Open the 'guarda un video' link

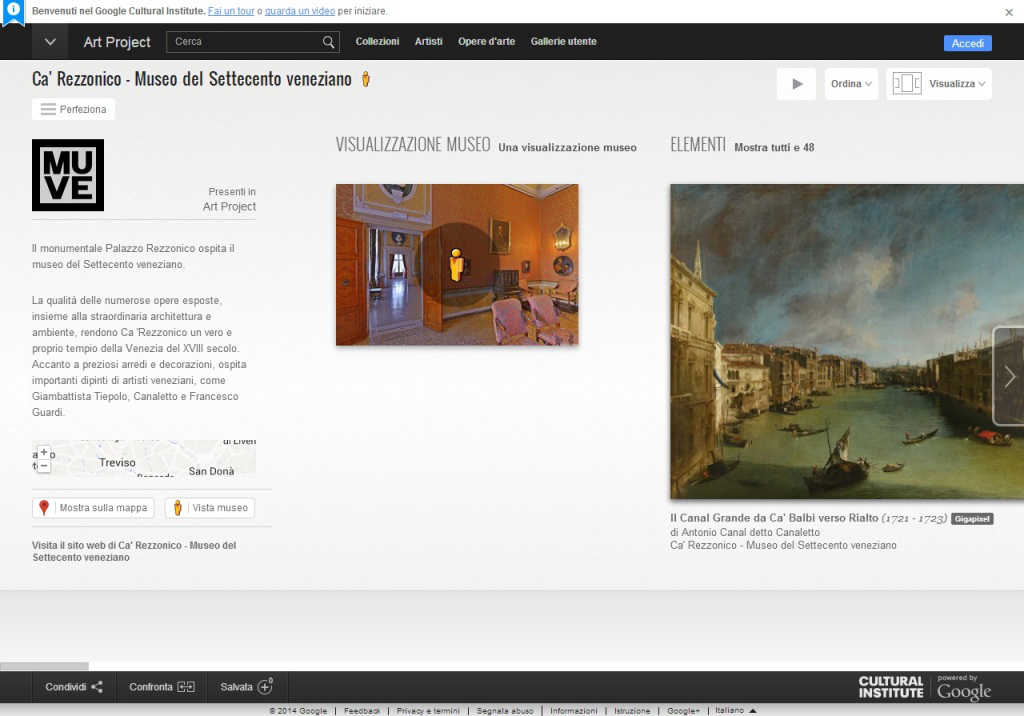coord(300,11)
